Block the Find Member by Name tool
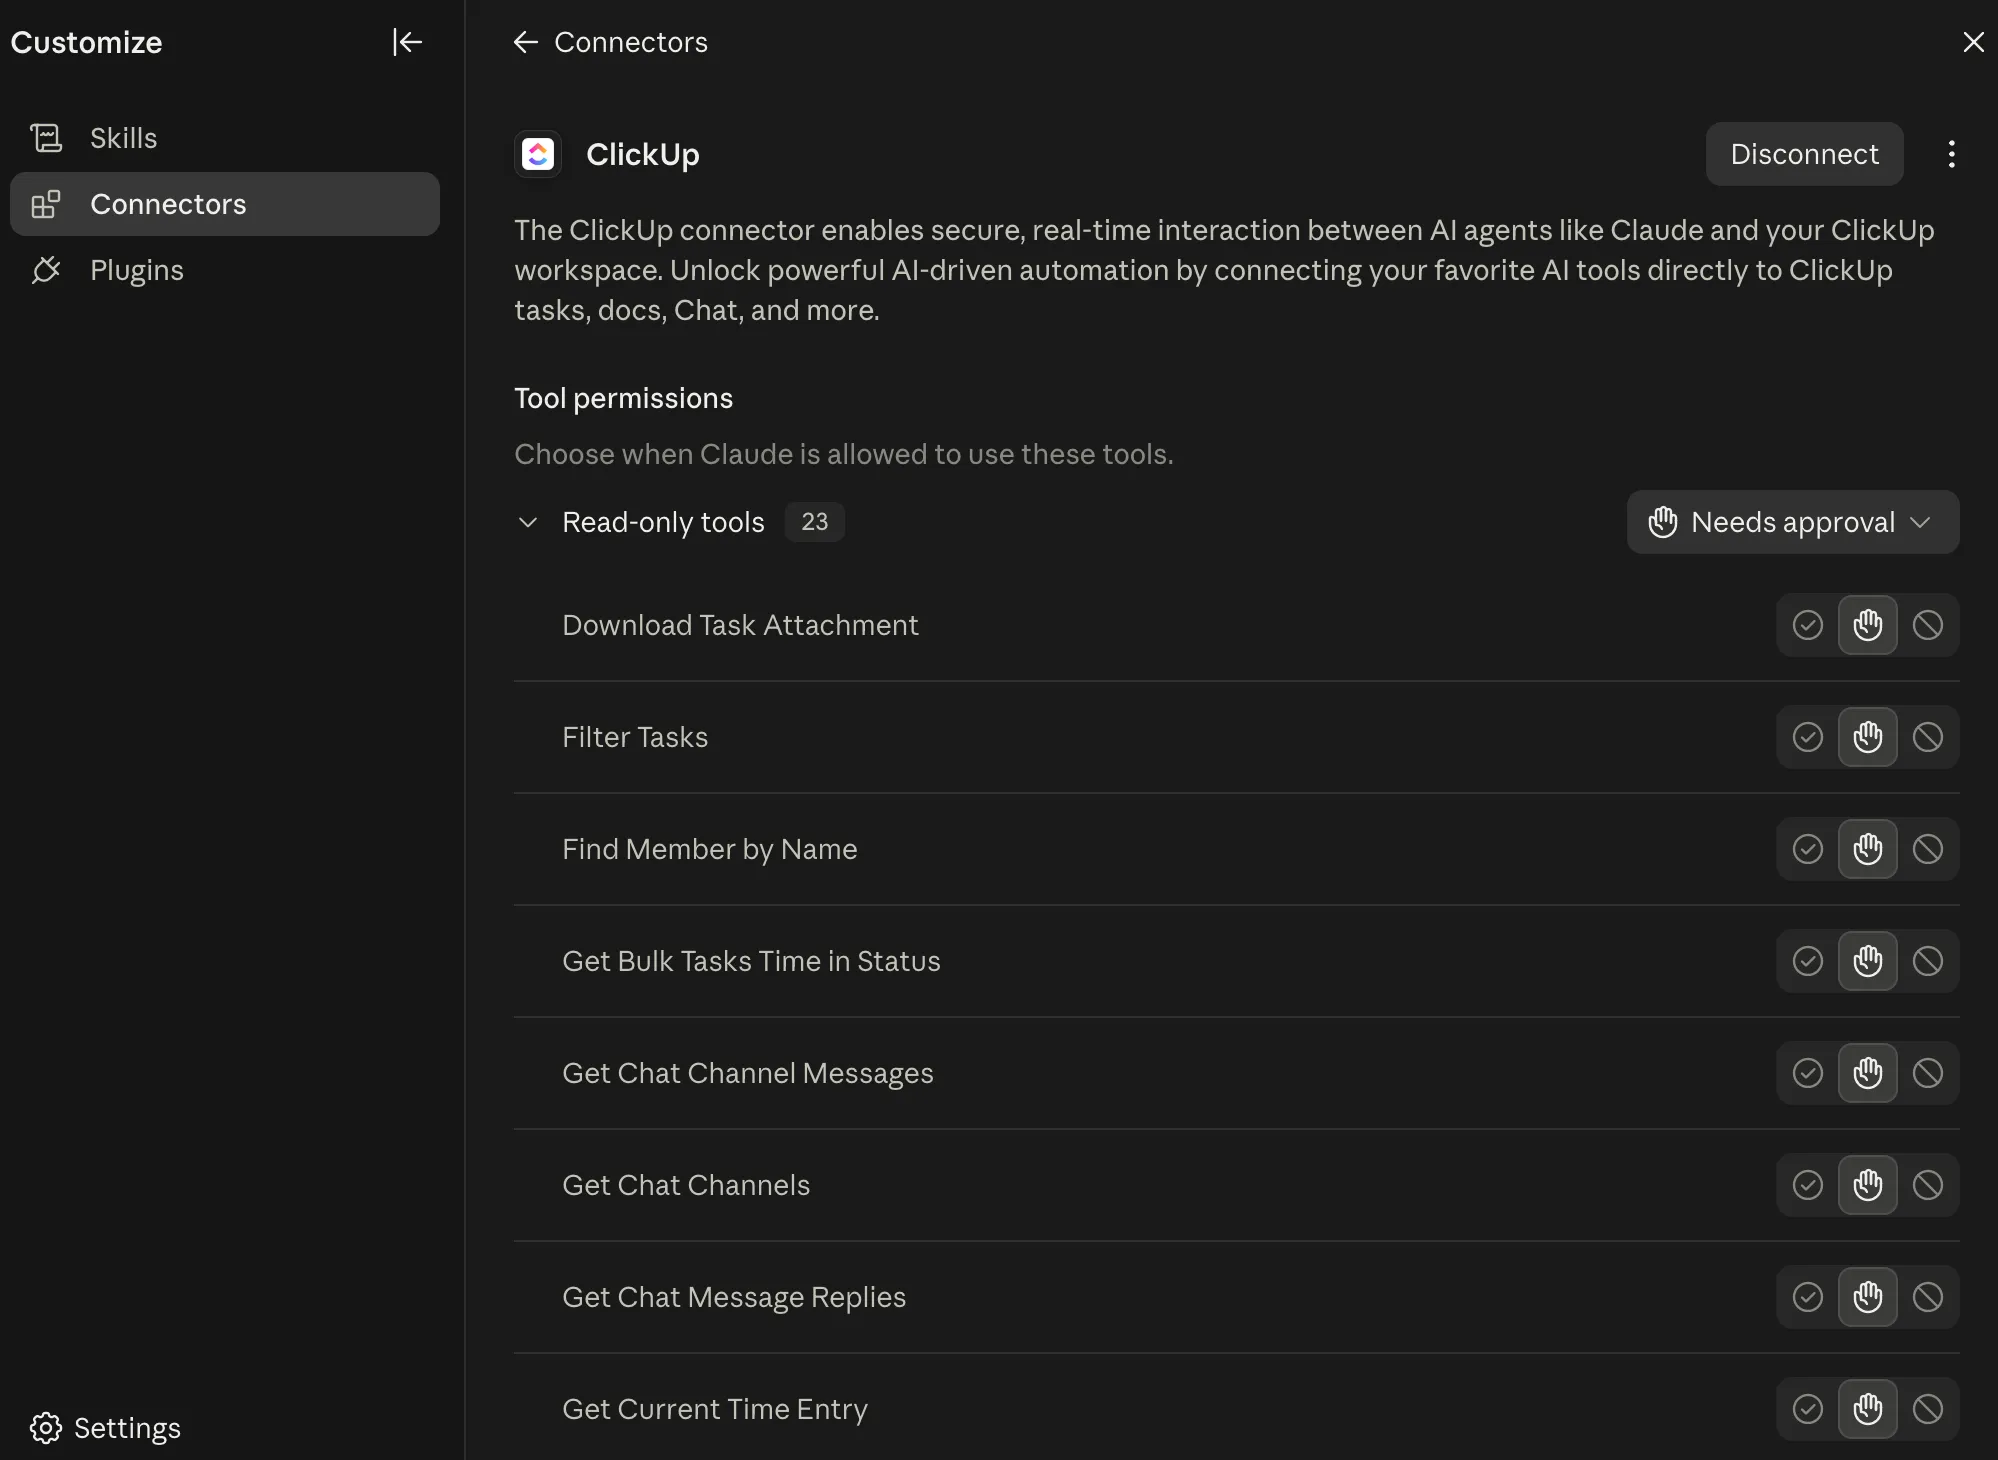1998x1460 pixels. (1928, 849)
